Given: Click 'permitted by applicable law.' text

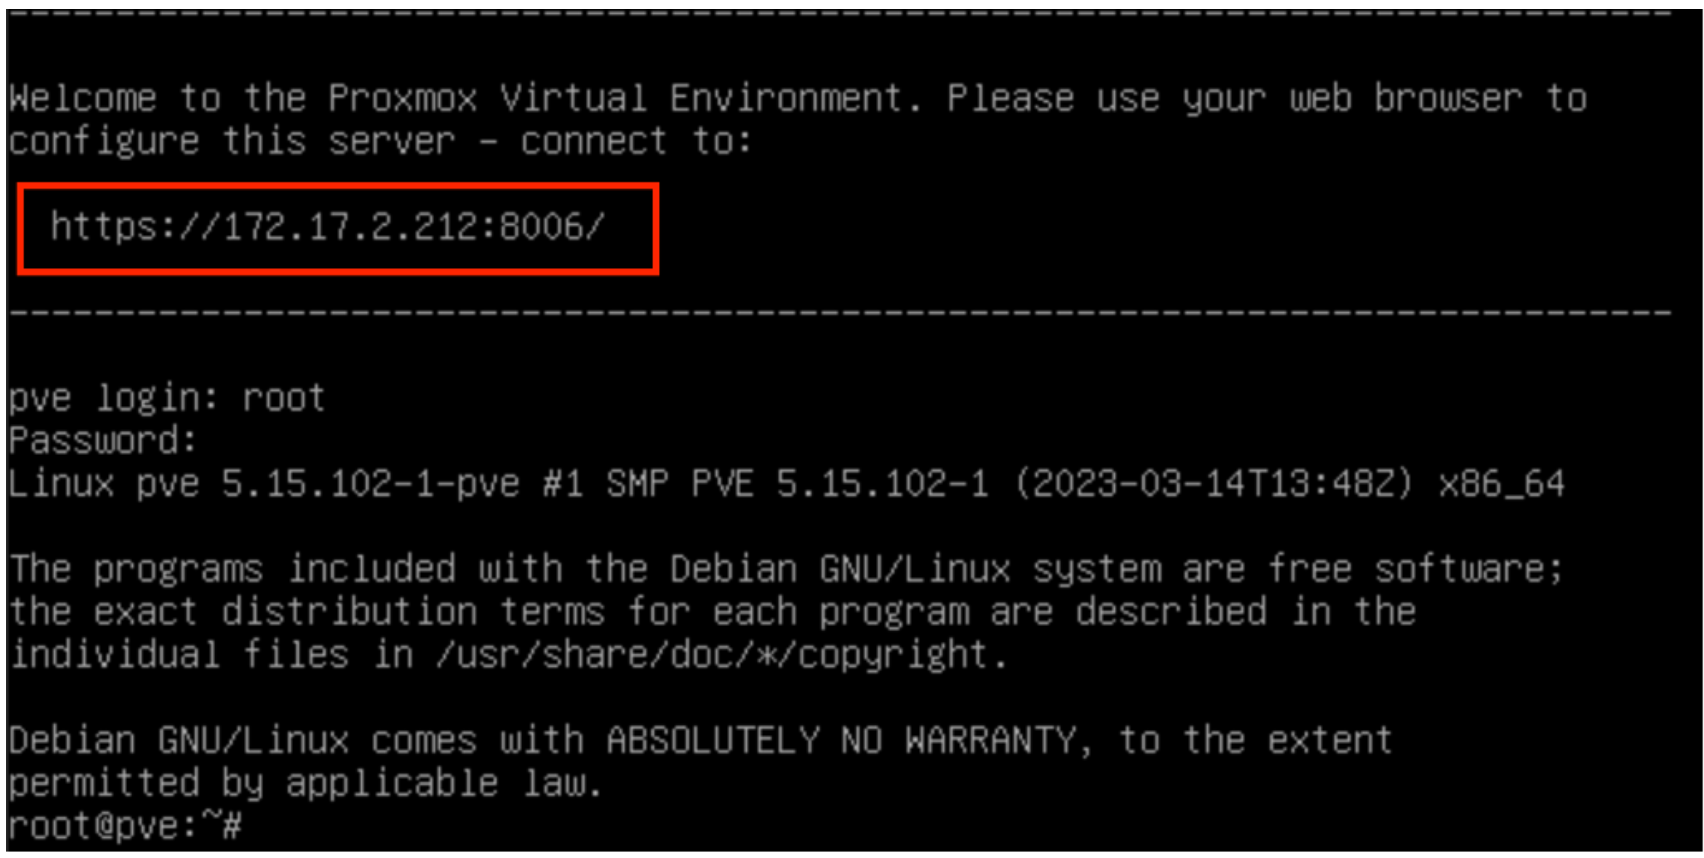Looking at the screenshot, I should click(x=305, y=783).
